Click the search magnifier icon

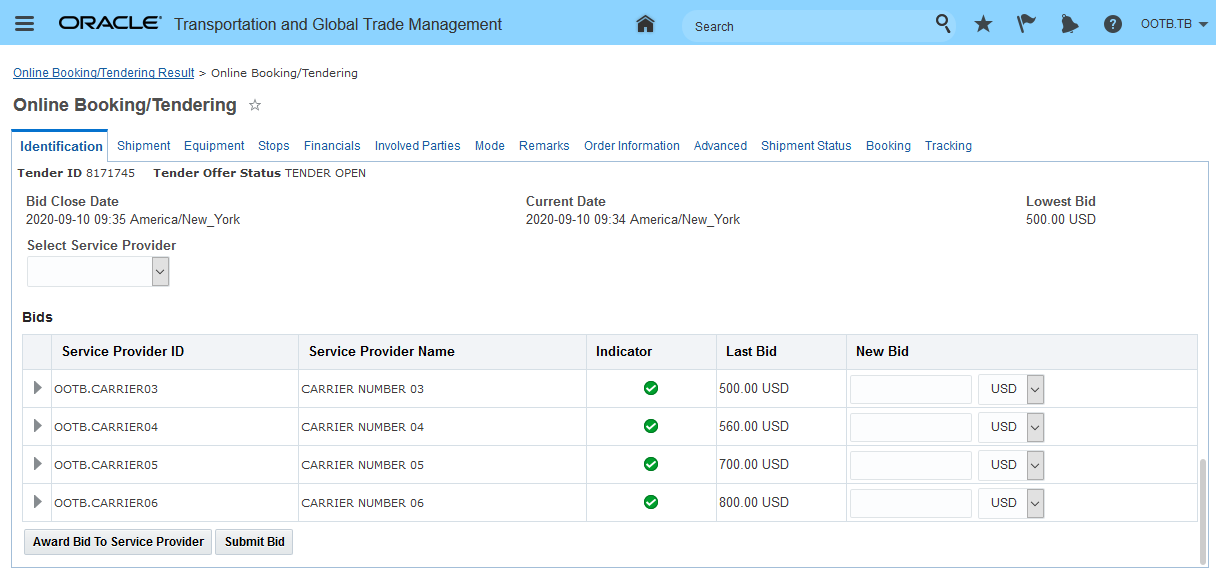click(943, 24)
